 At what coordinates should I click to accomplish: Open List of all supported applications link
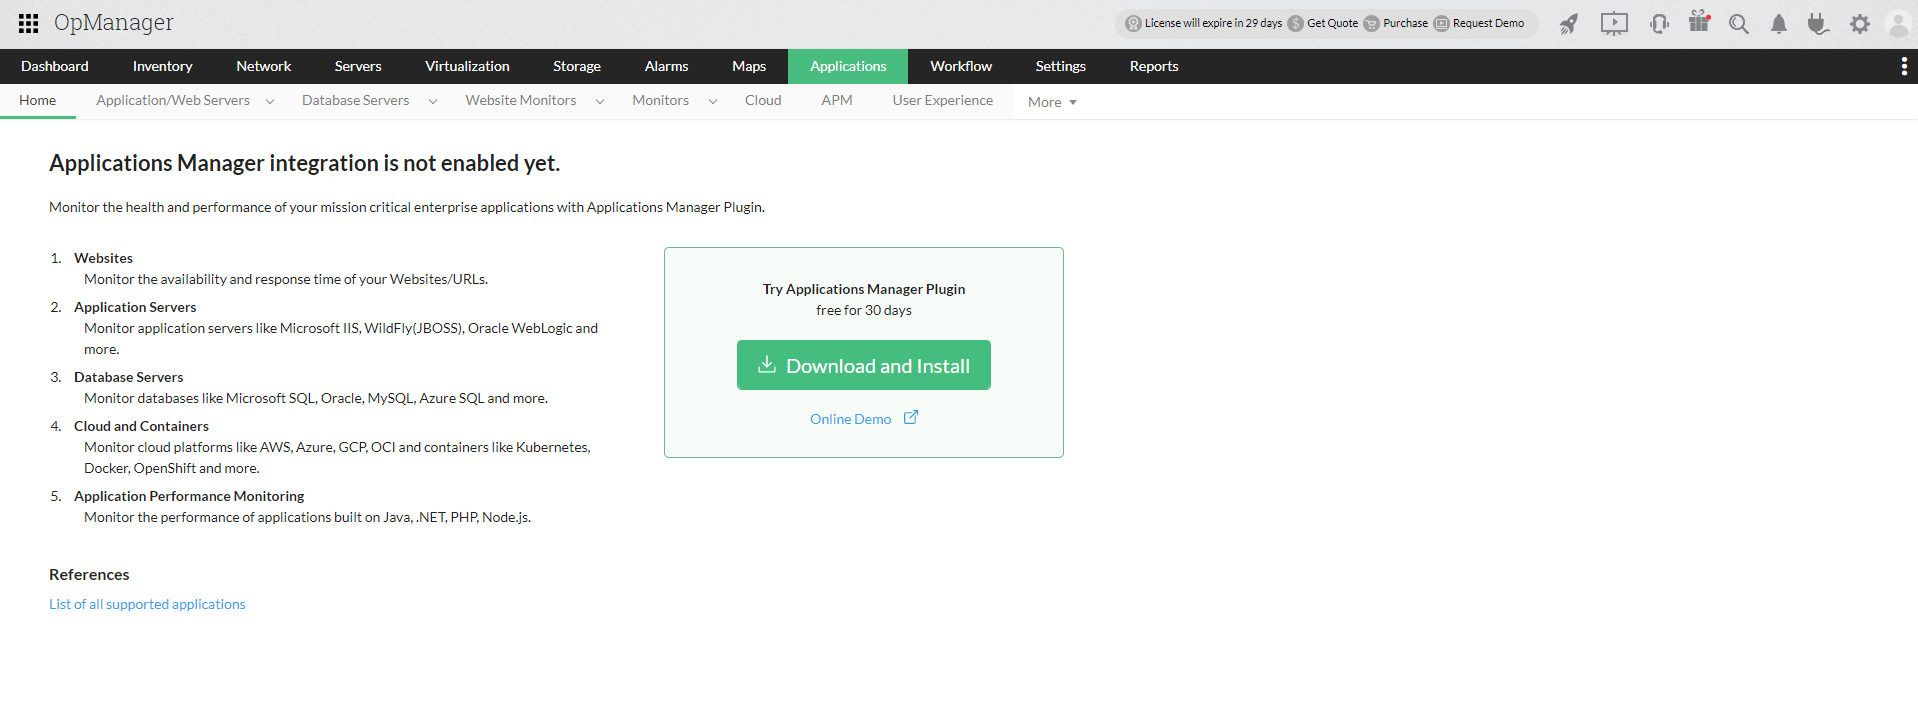click(147, 604)
